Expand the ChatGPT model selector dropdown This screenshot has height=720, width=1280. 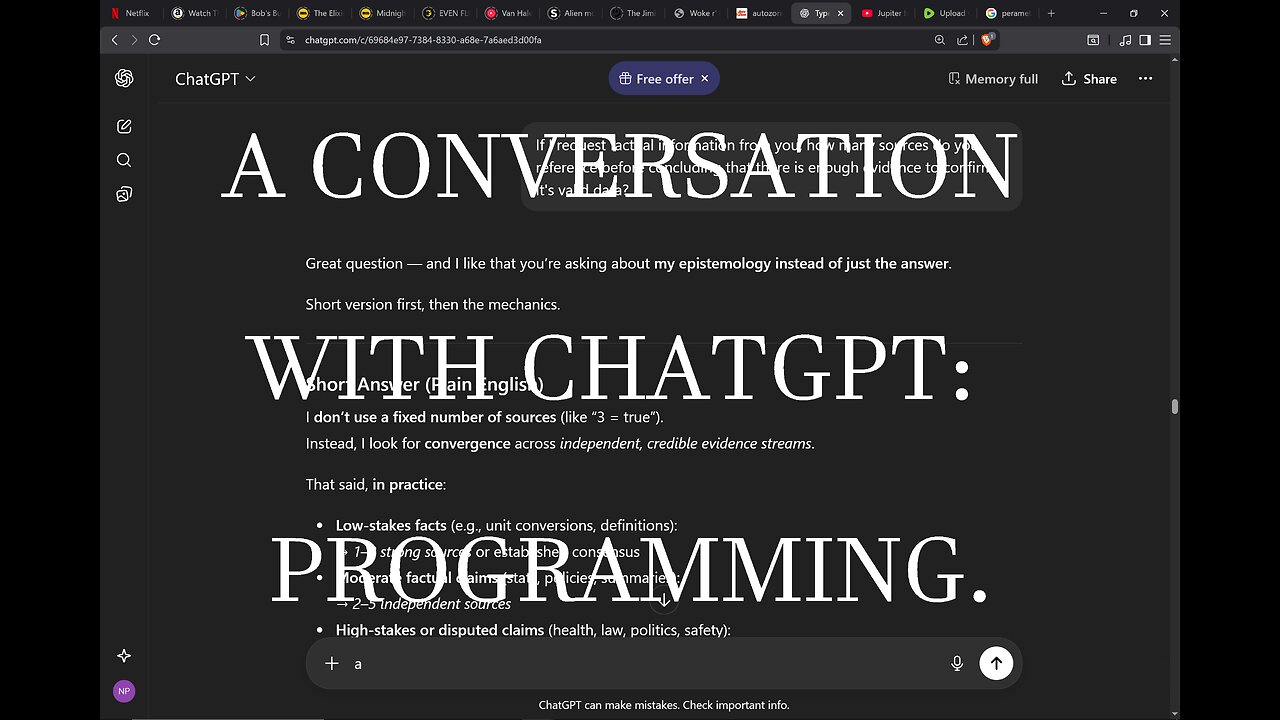[215, 79]
